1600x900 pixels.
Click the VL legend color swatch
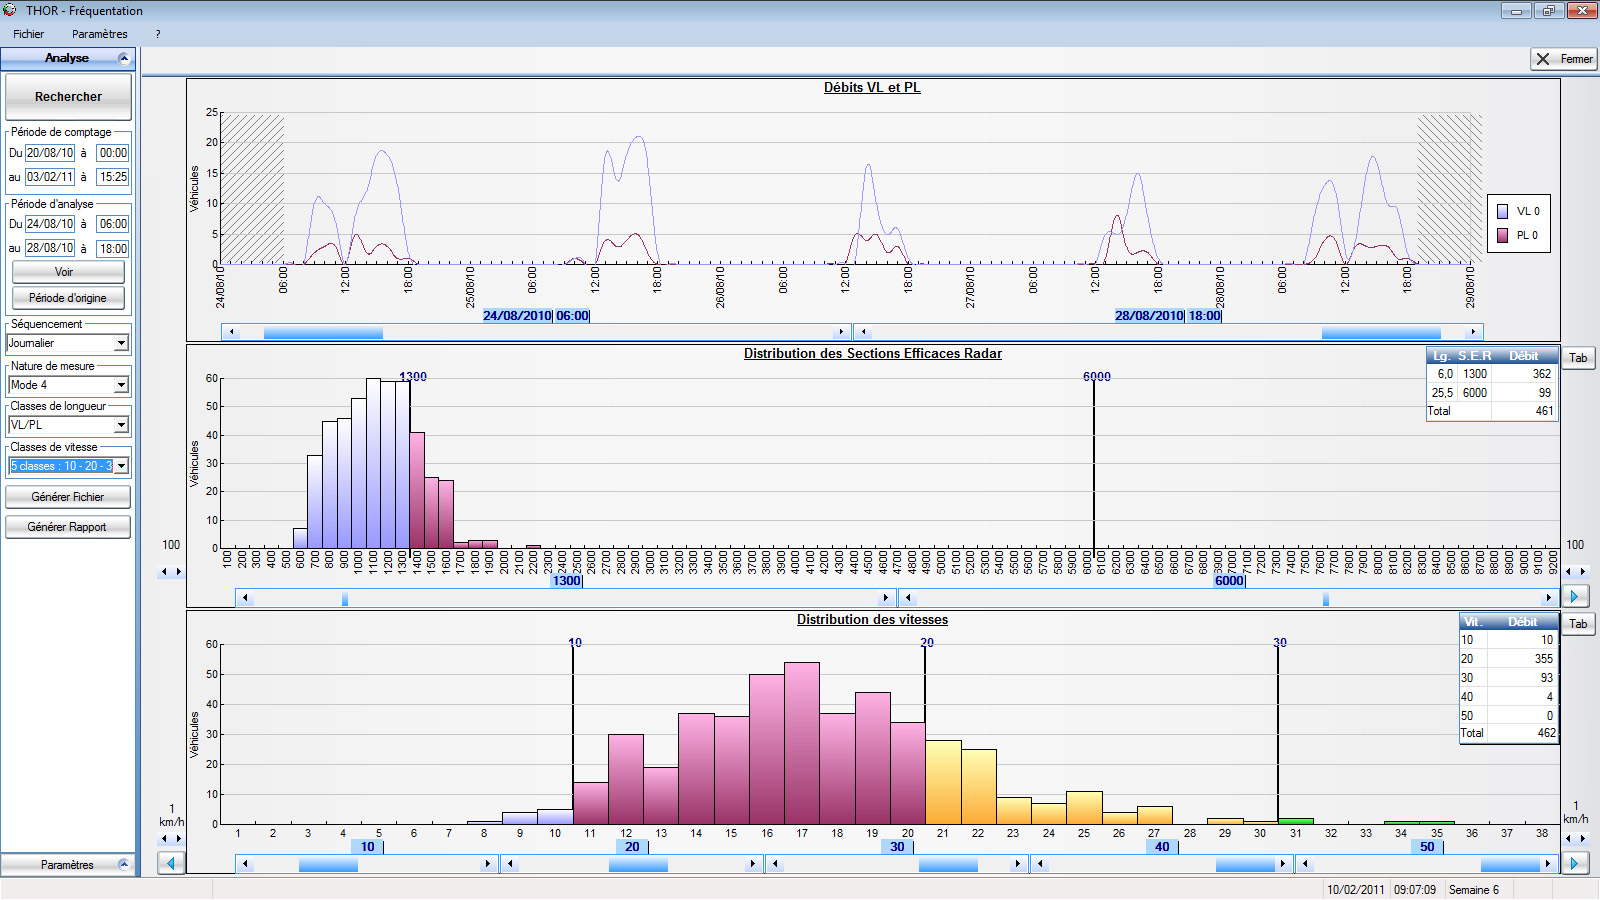coord(1502,211)
